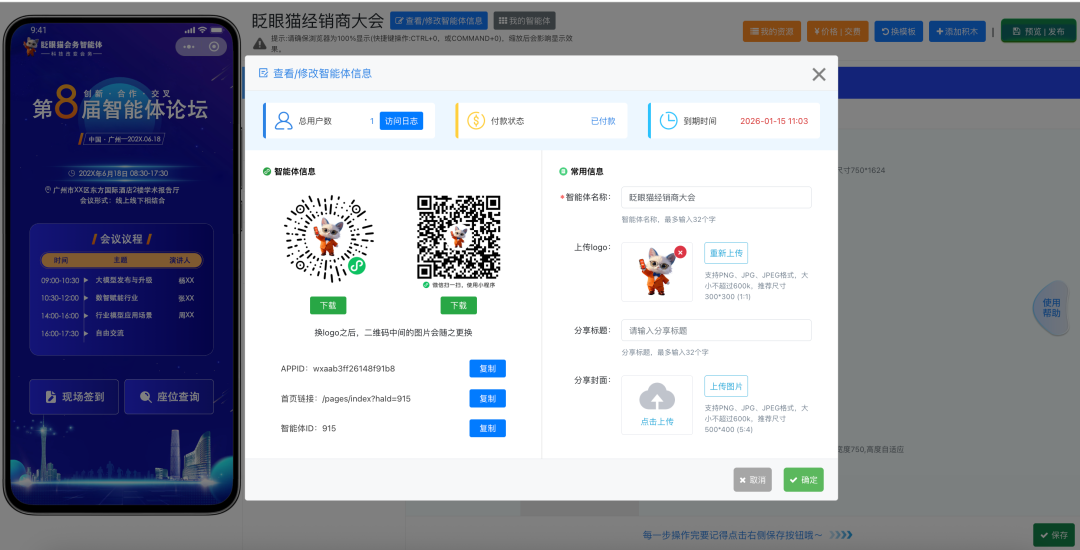Viewport: 1080px width, 550px height.
Task: Open 我的智能体 from top bar
Action: coord(524,21)
